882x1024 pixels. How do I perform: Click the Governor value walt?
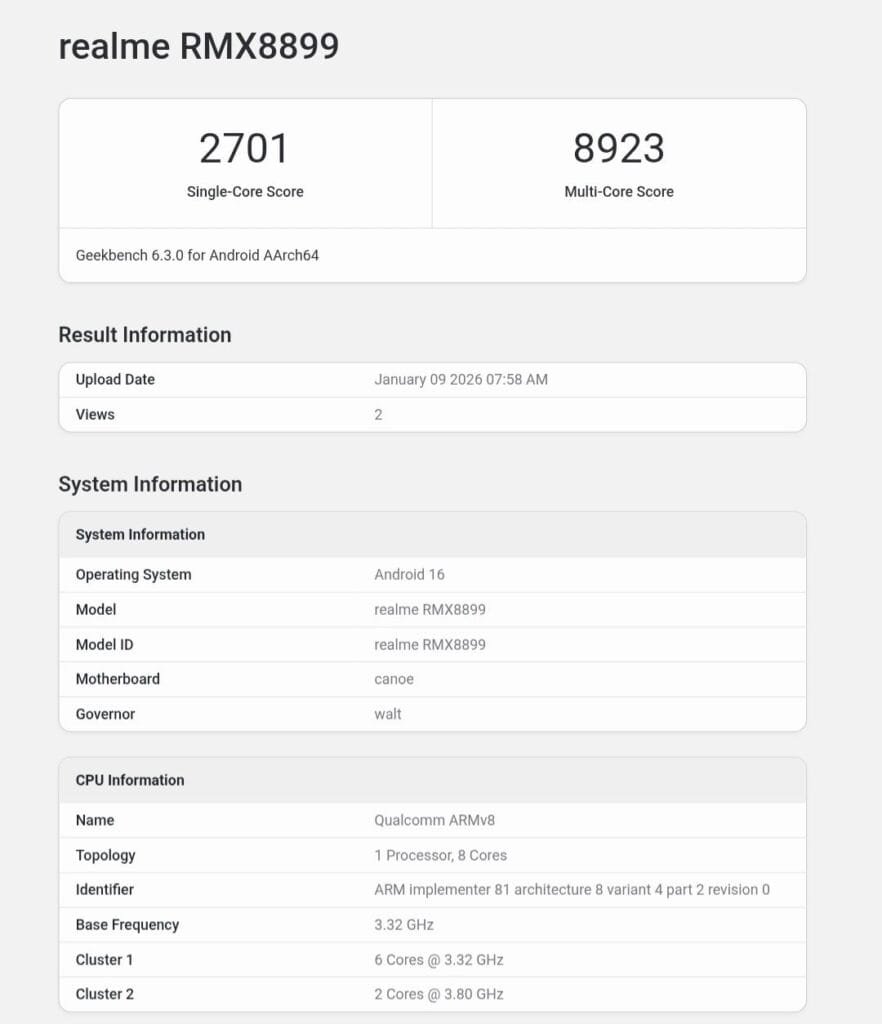tap(387, 714)
